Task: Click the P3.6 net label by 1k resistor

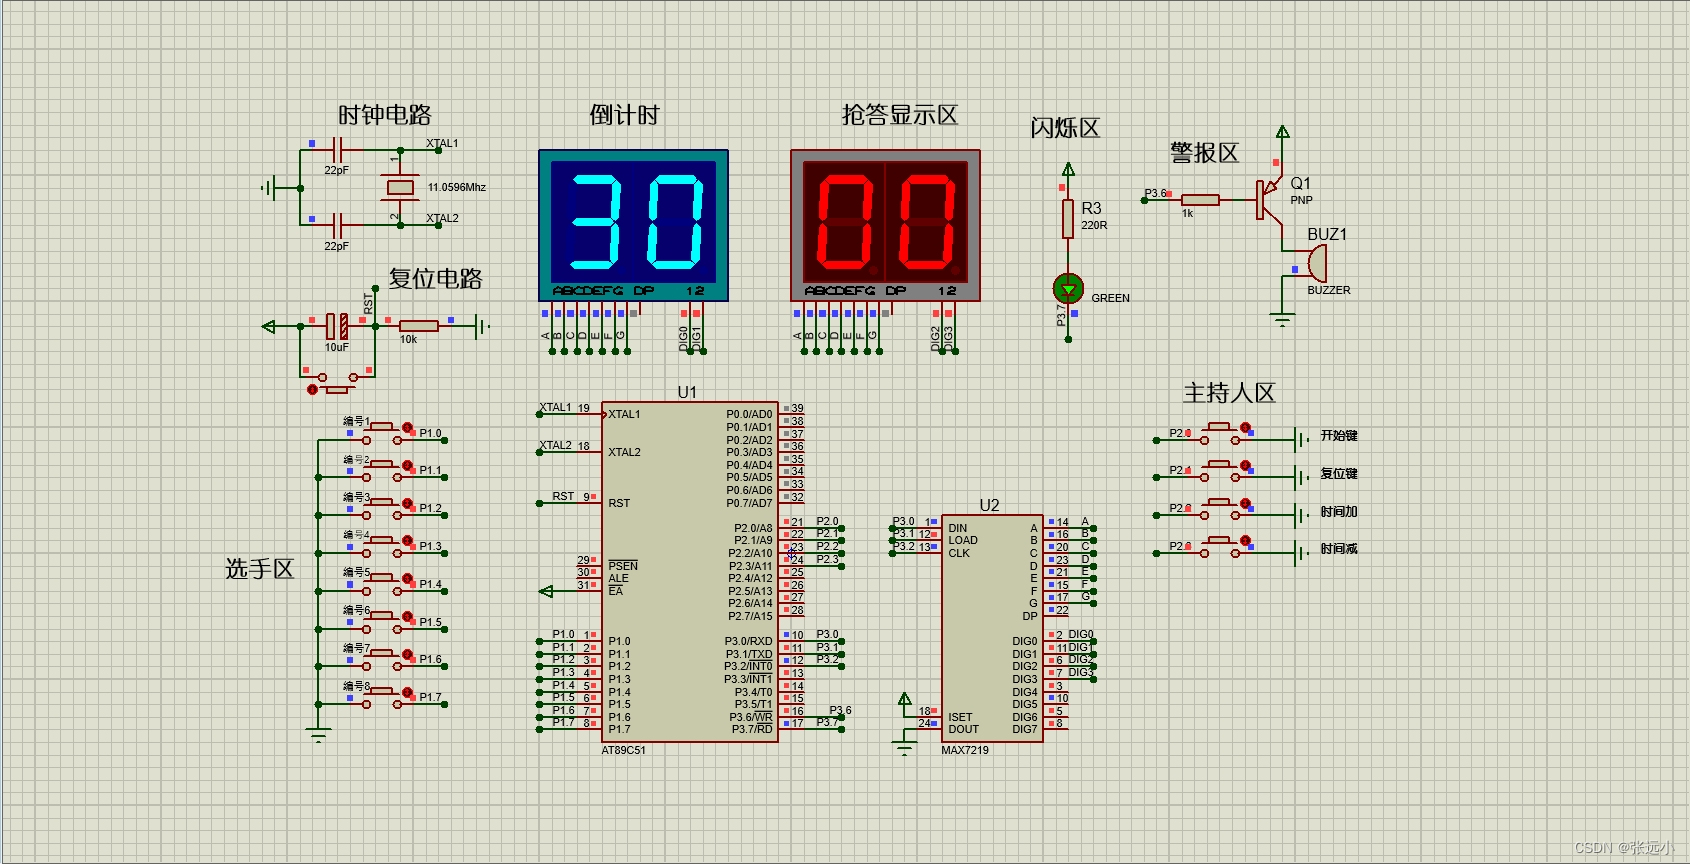Action: (1155, 193)
